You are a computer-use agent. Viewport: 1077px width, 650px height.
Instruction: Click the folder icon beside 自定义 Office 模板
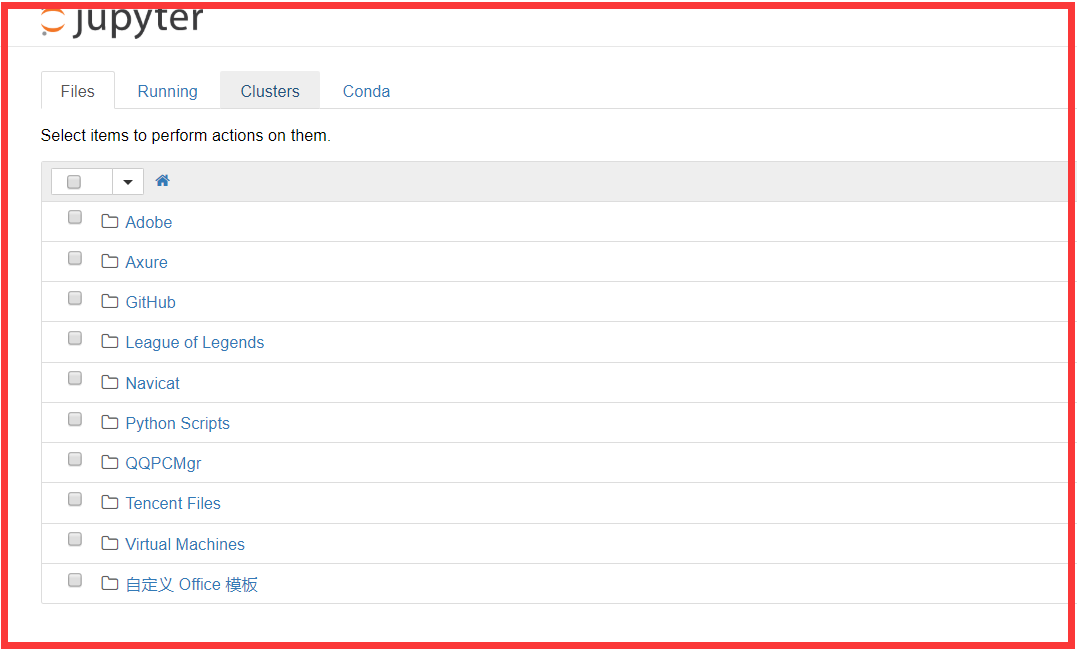coord(110,583)
